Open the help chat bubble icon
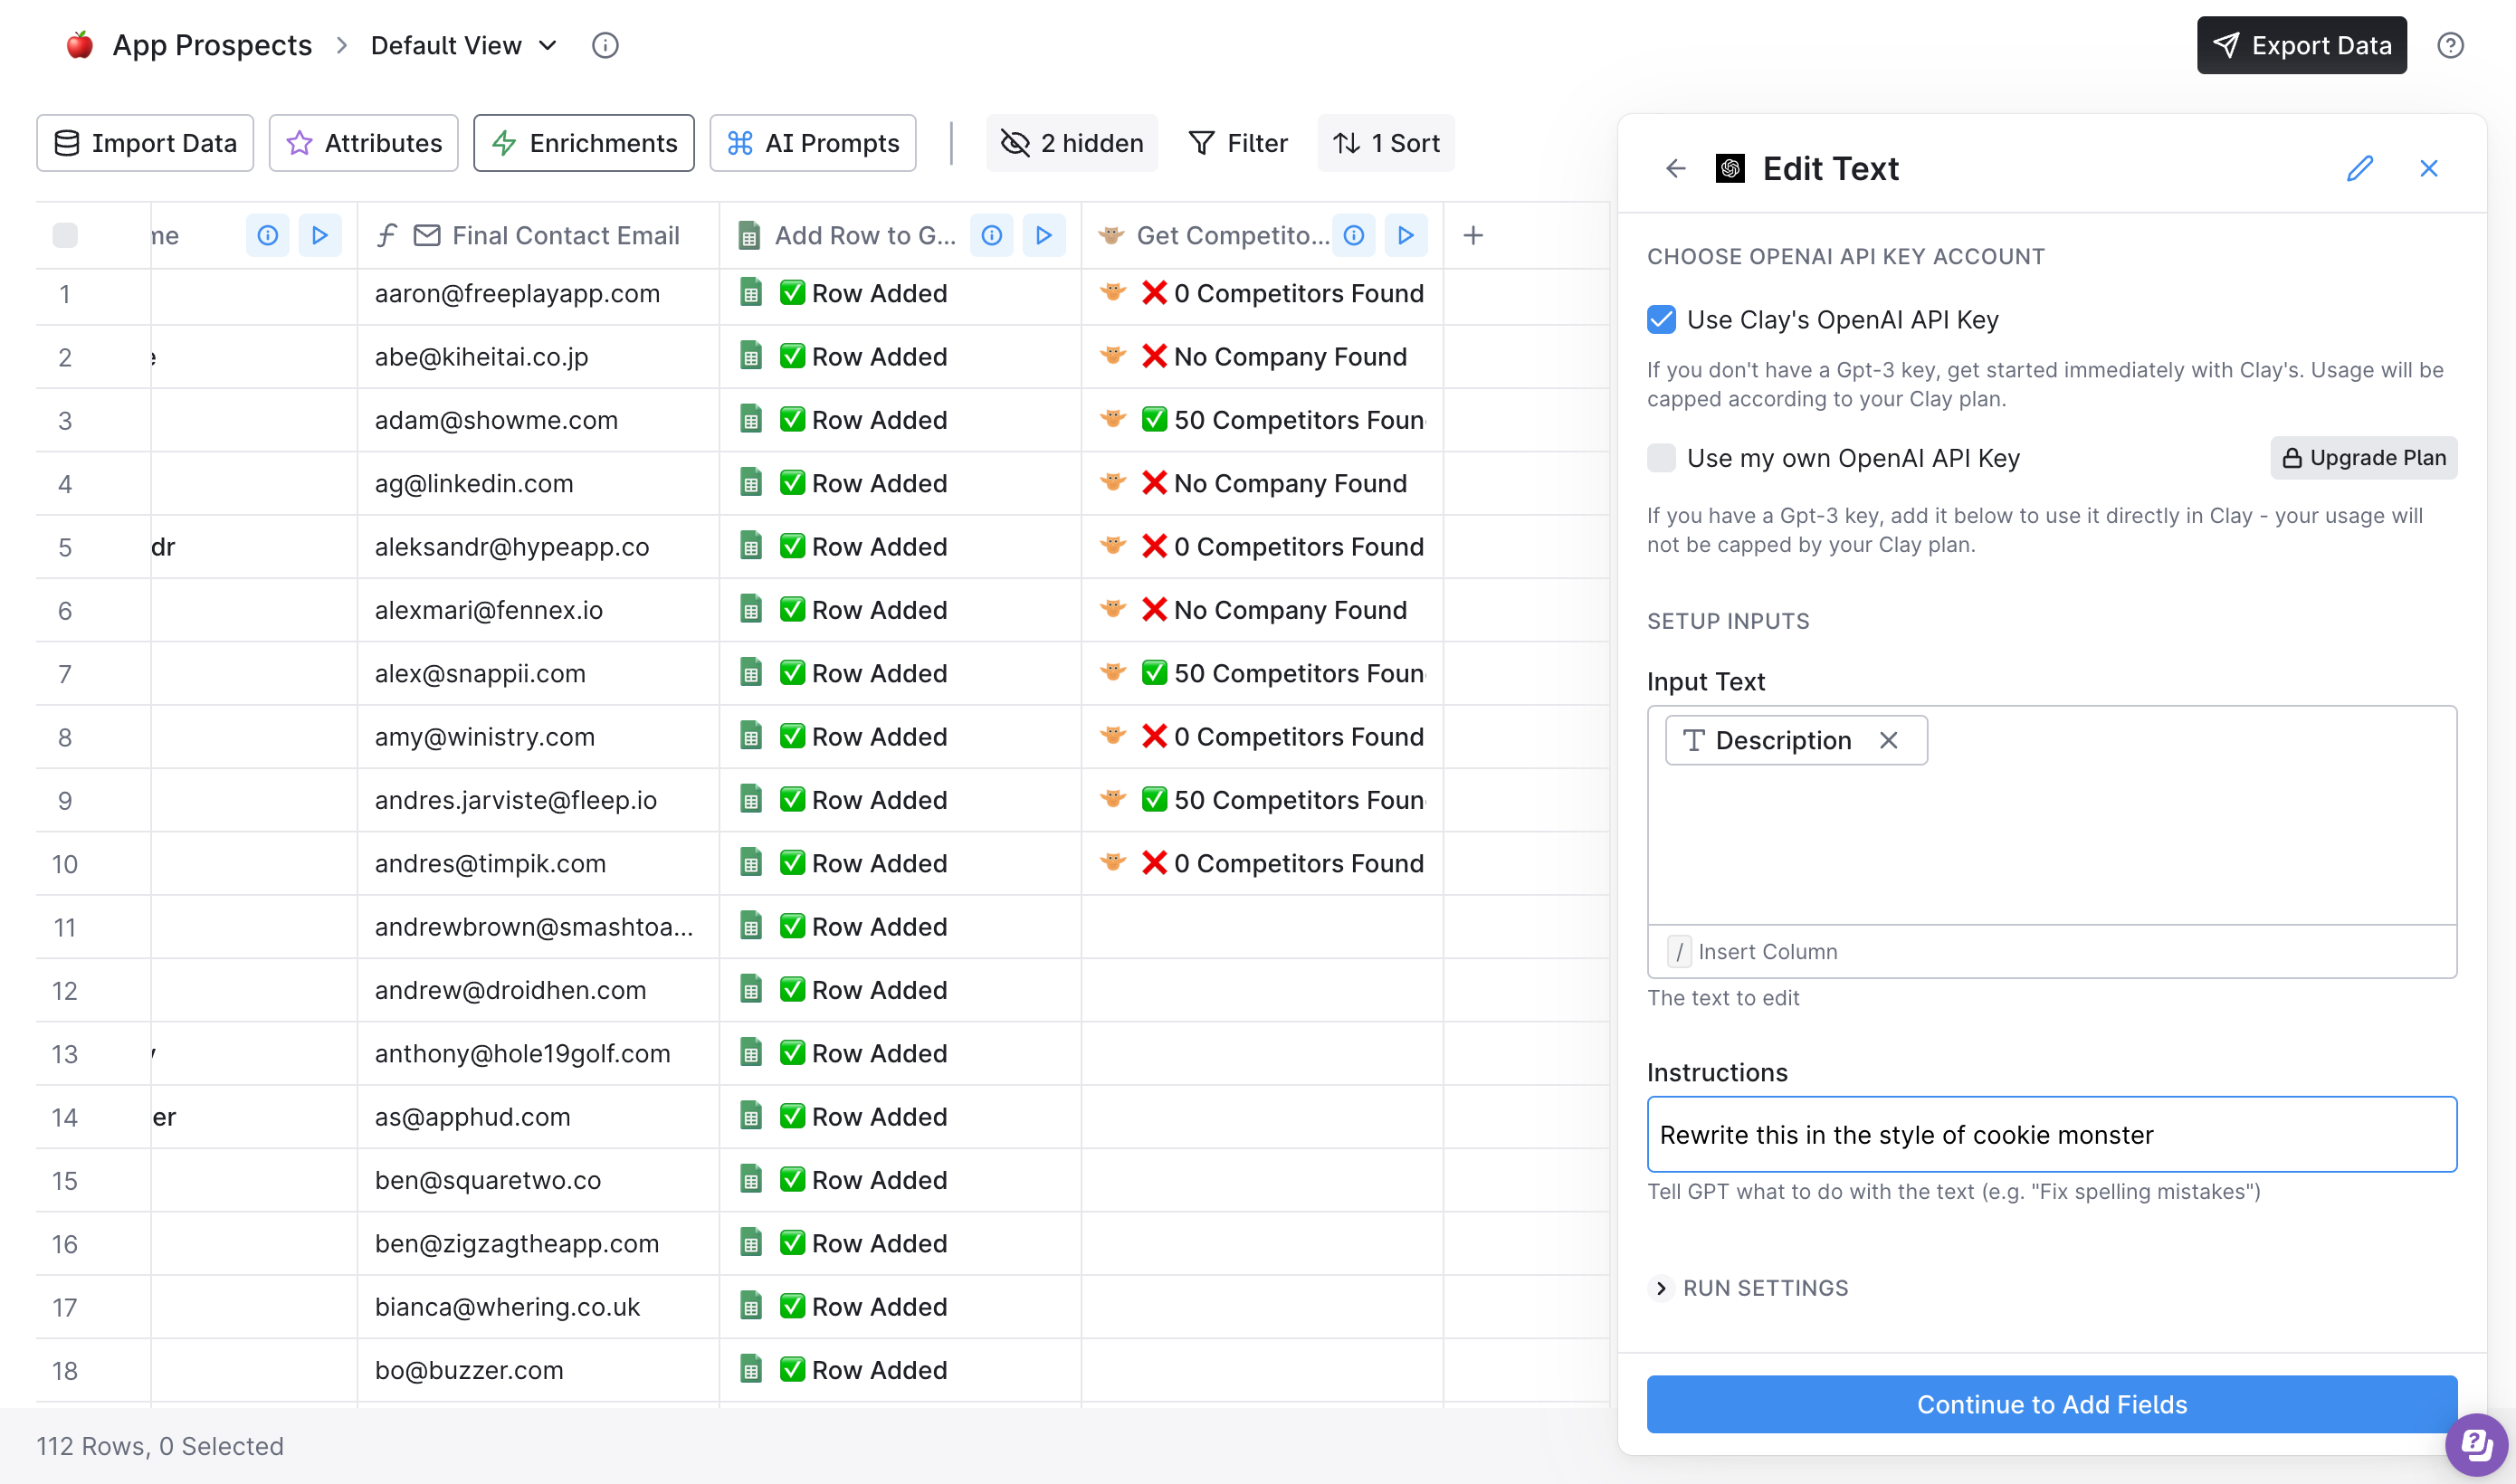 coord(2475,1443)
